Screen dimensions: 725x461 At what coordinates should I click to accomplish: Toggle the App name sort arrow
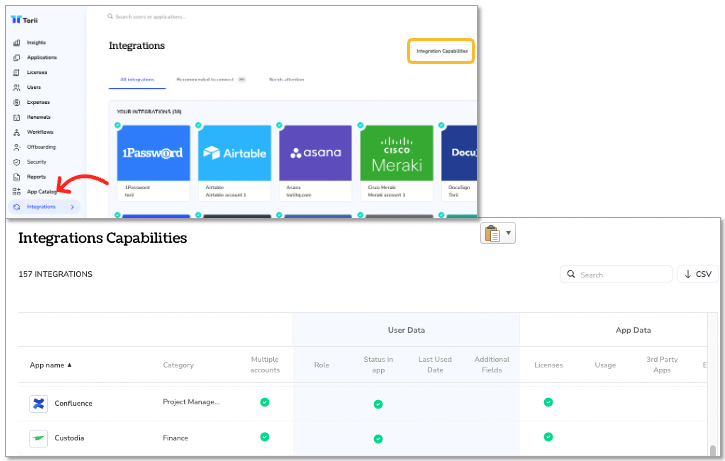pyautogui.click(x=69, y=365)
